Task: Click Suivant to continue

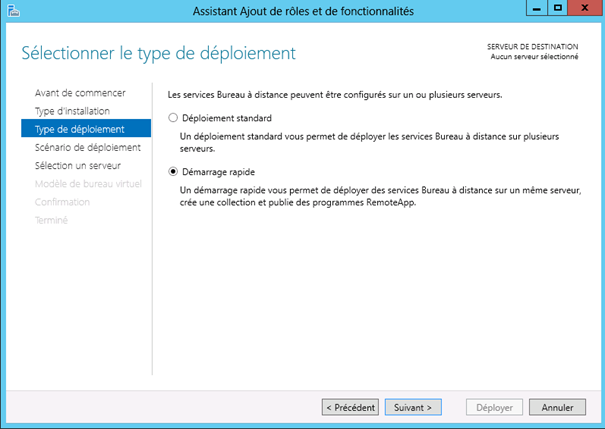Action: coord(413,407)
